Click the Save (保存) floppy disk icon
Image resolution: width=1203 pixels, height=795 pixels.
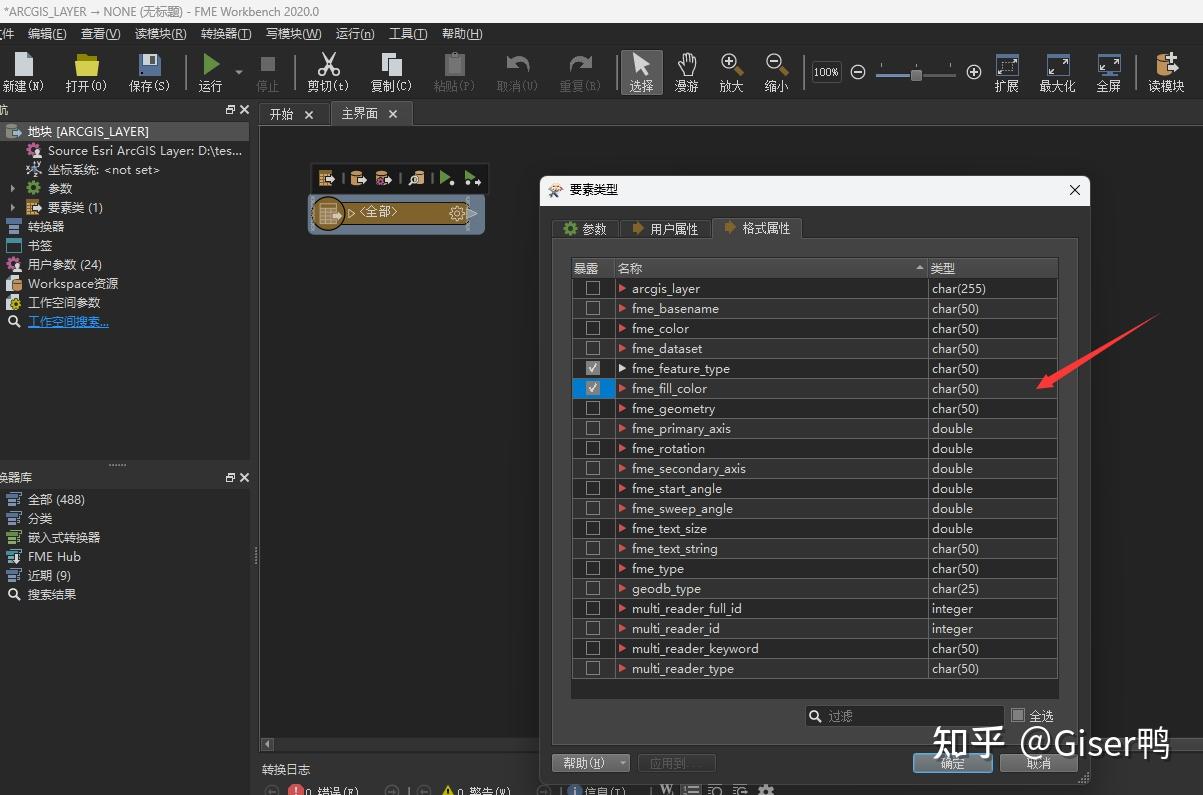(149, 66)
